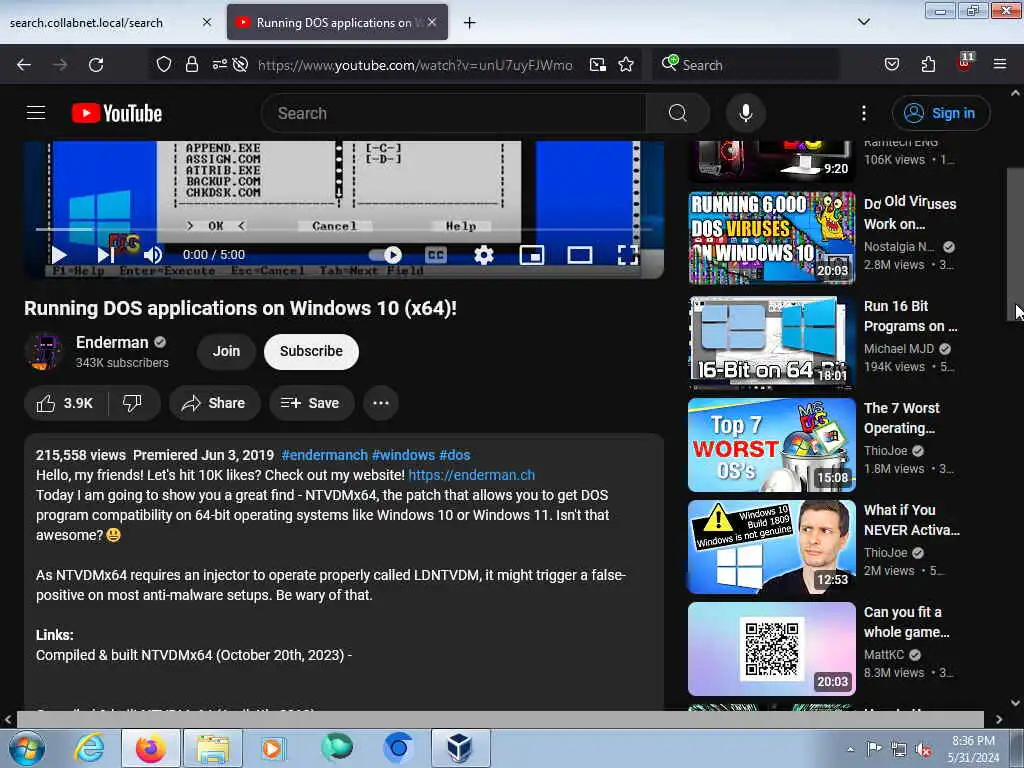The width and height of the screenshot is (1024, 768).
Task: Open the QR code video thumbnail
Action: point(771,648)
